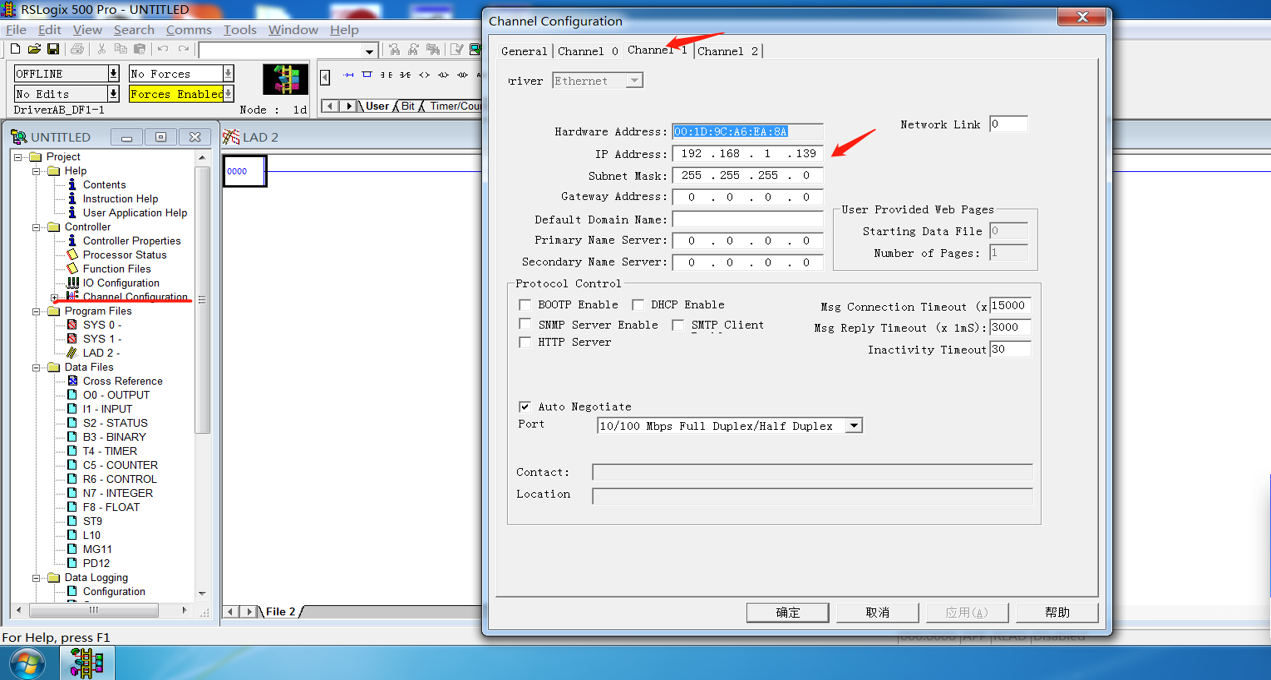Click the Inactivity Timeout field

[1009, 349]
